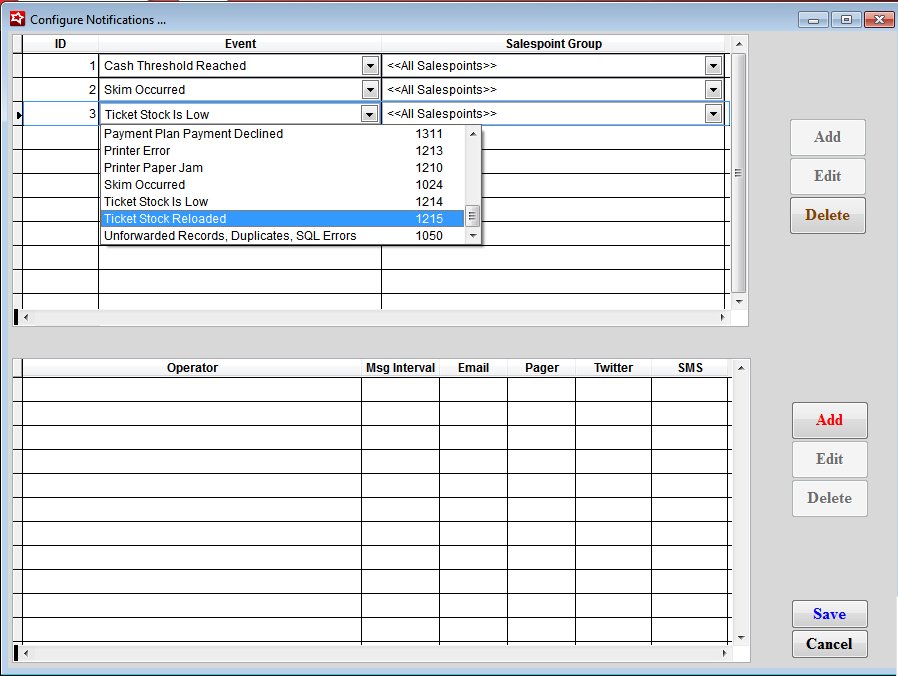The width and height of the screenshot is (898, 676).
Task: Open the Event dropdown for Cash Threshold Reached
Action: coord(370,65)
